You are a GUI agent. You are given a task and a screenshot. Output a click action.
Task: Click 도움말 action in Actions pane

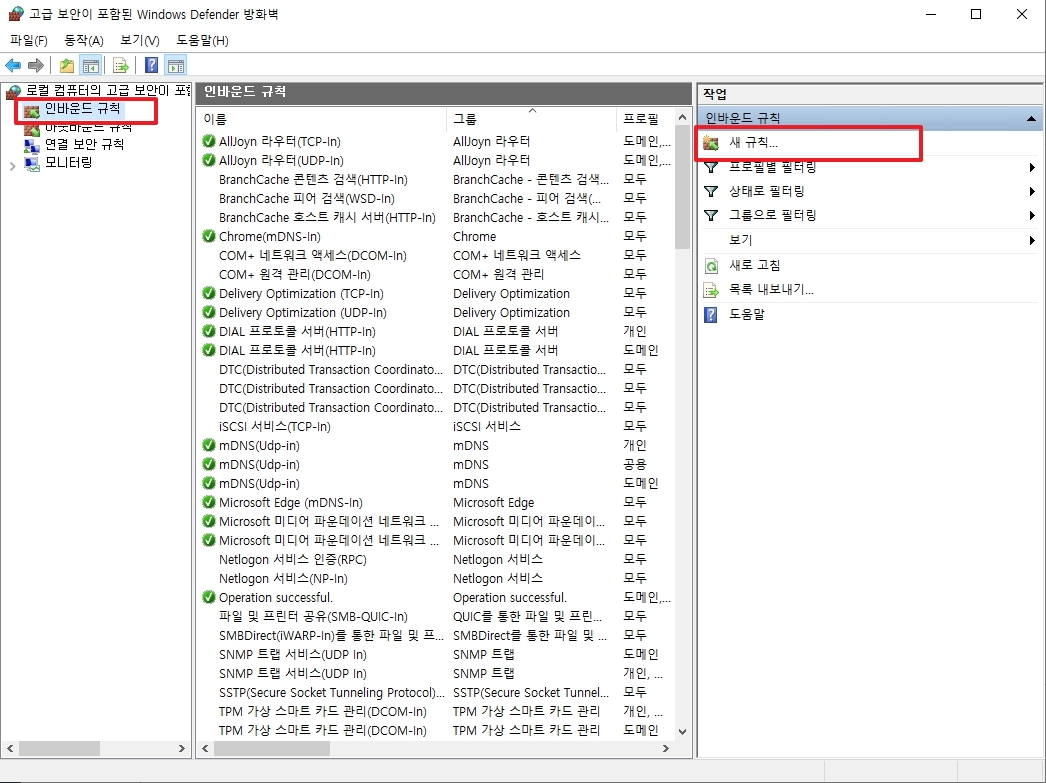(746, 314)
